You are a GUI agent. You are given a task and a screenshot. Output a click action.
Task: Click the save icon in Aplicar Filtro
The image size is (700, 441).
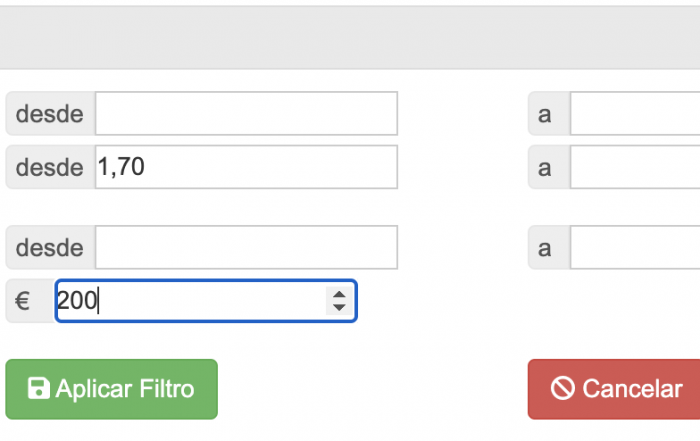pos(38,388)
